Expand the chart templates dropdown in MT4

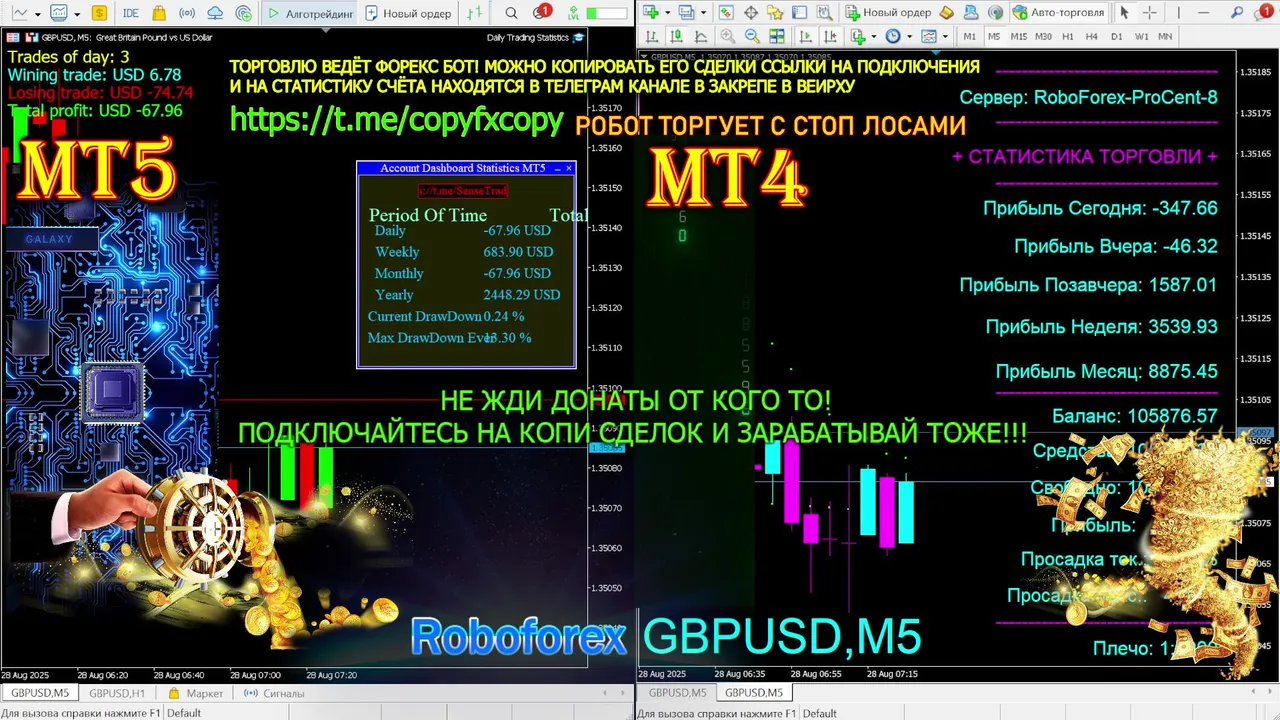[945, 36]
